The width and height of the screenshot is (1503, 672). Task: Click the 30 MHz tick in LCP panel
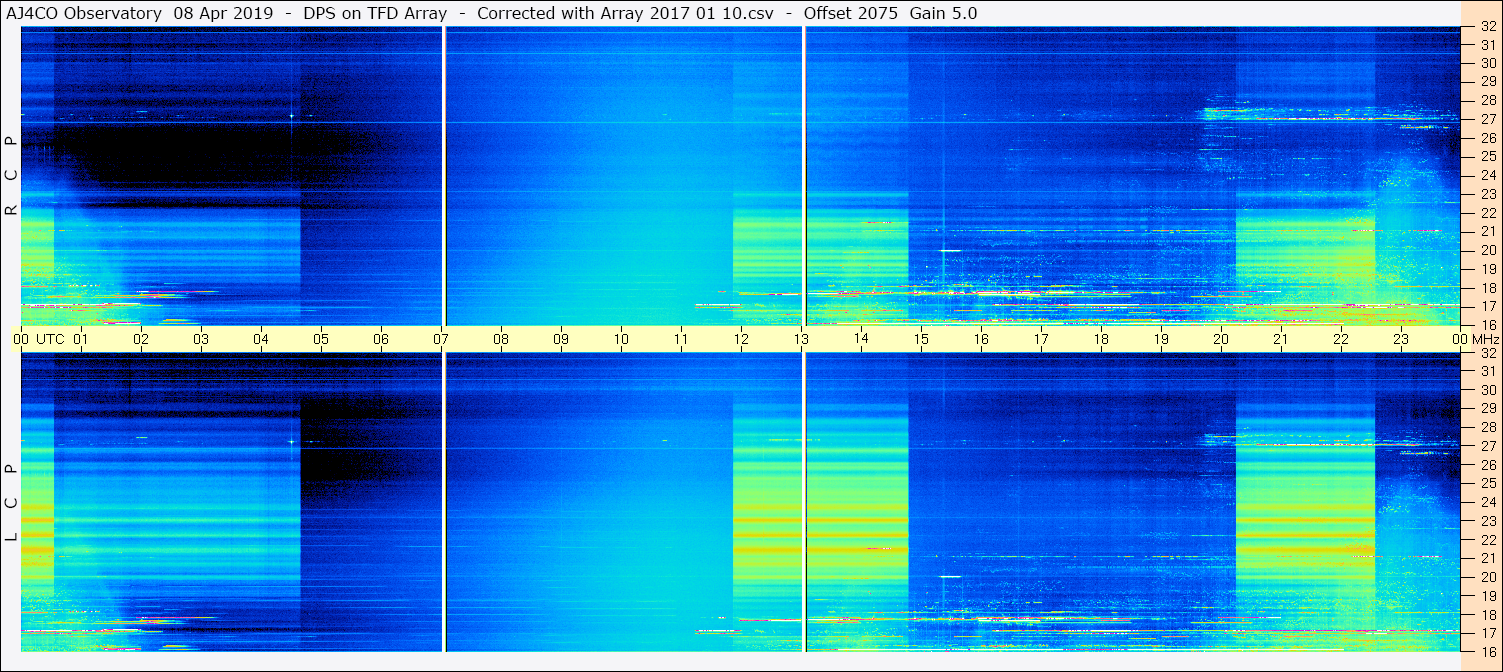[x=1487, y=390]
